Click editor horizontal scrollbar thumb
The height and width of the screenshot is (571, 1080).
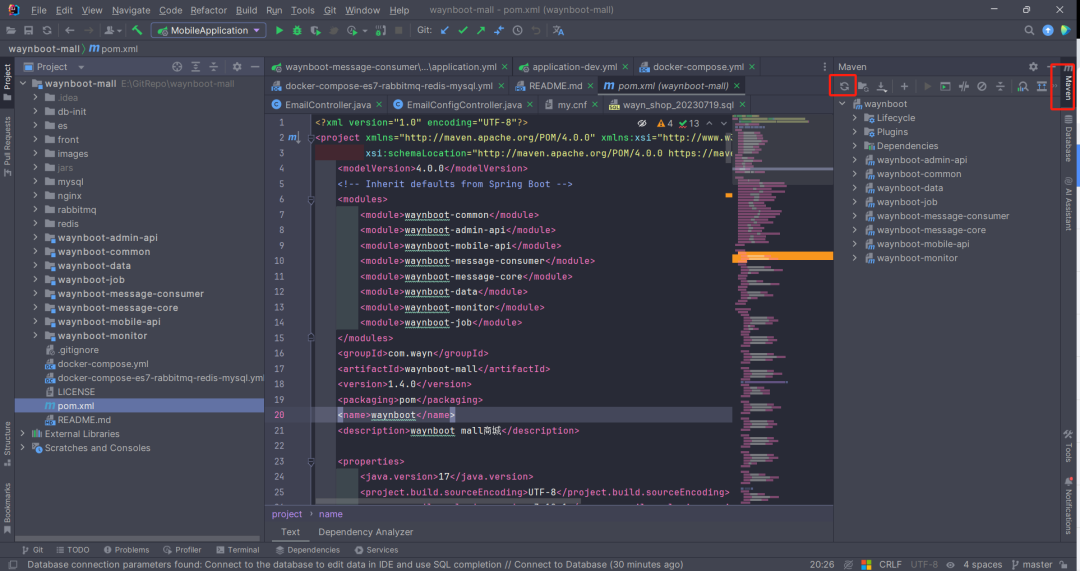[446, 501]
